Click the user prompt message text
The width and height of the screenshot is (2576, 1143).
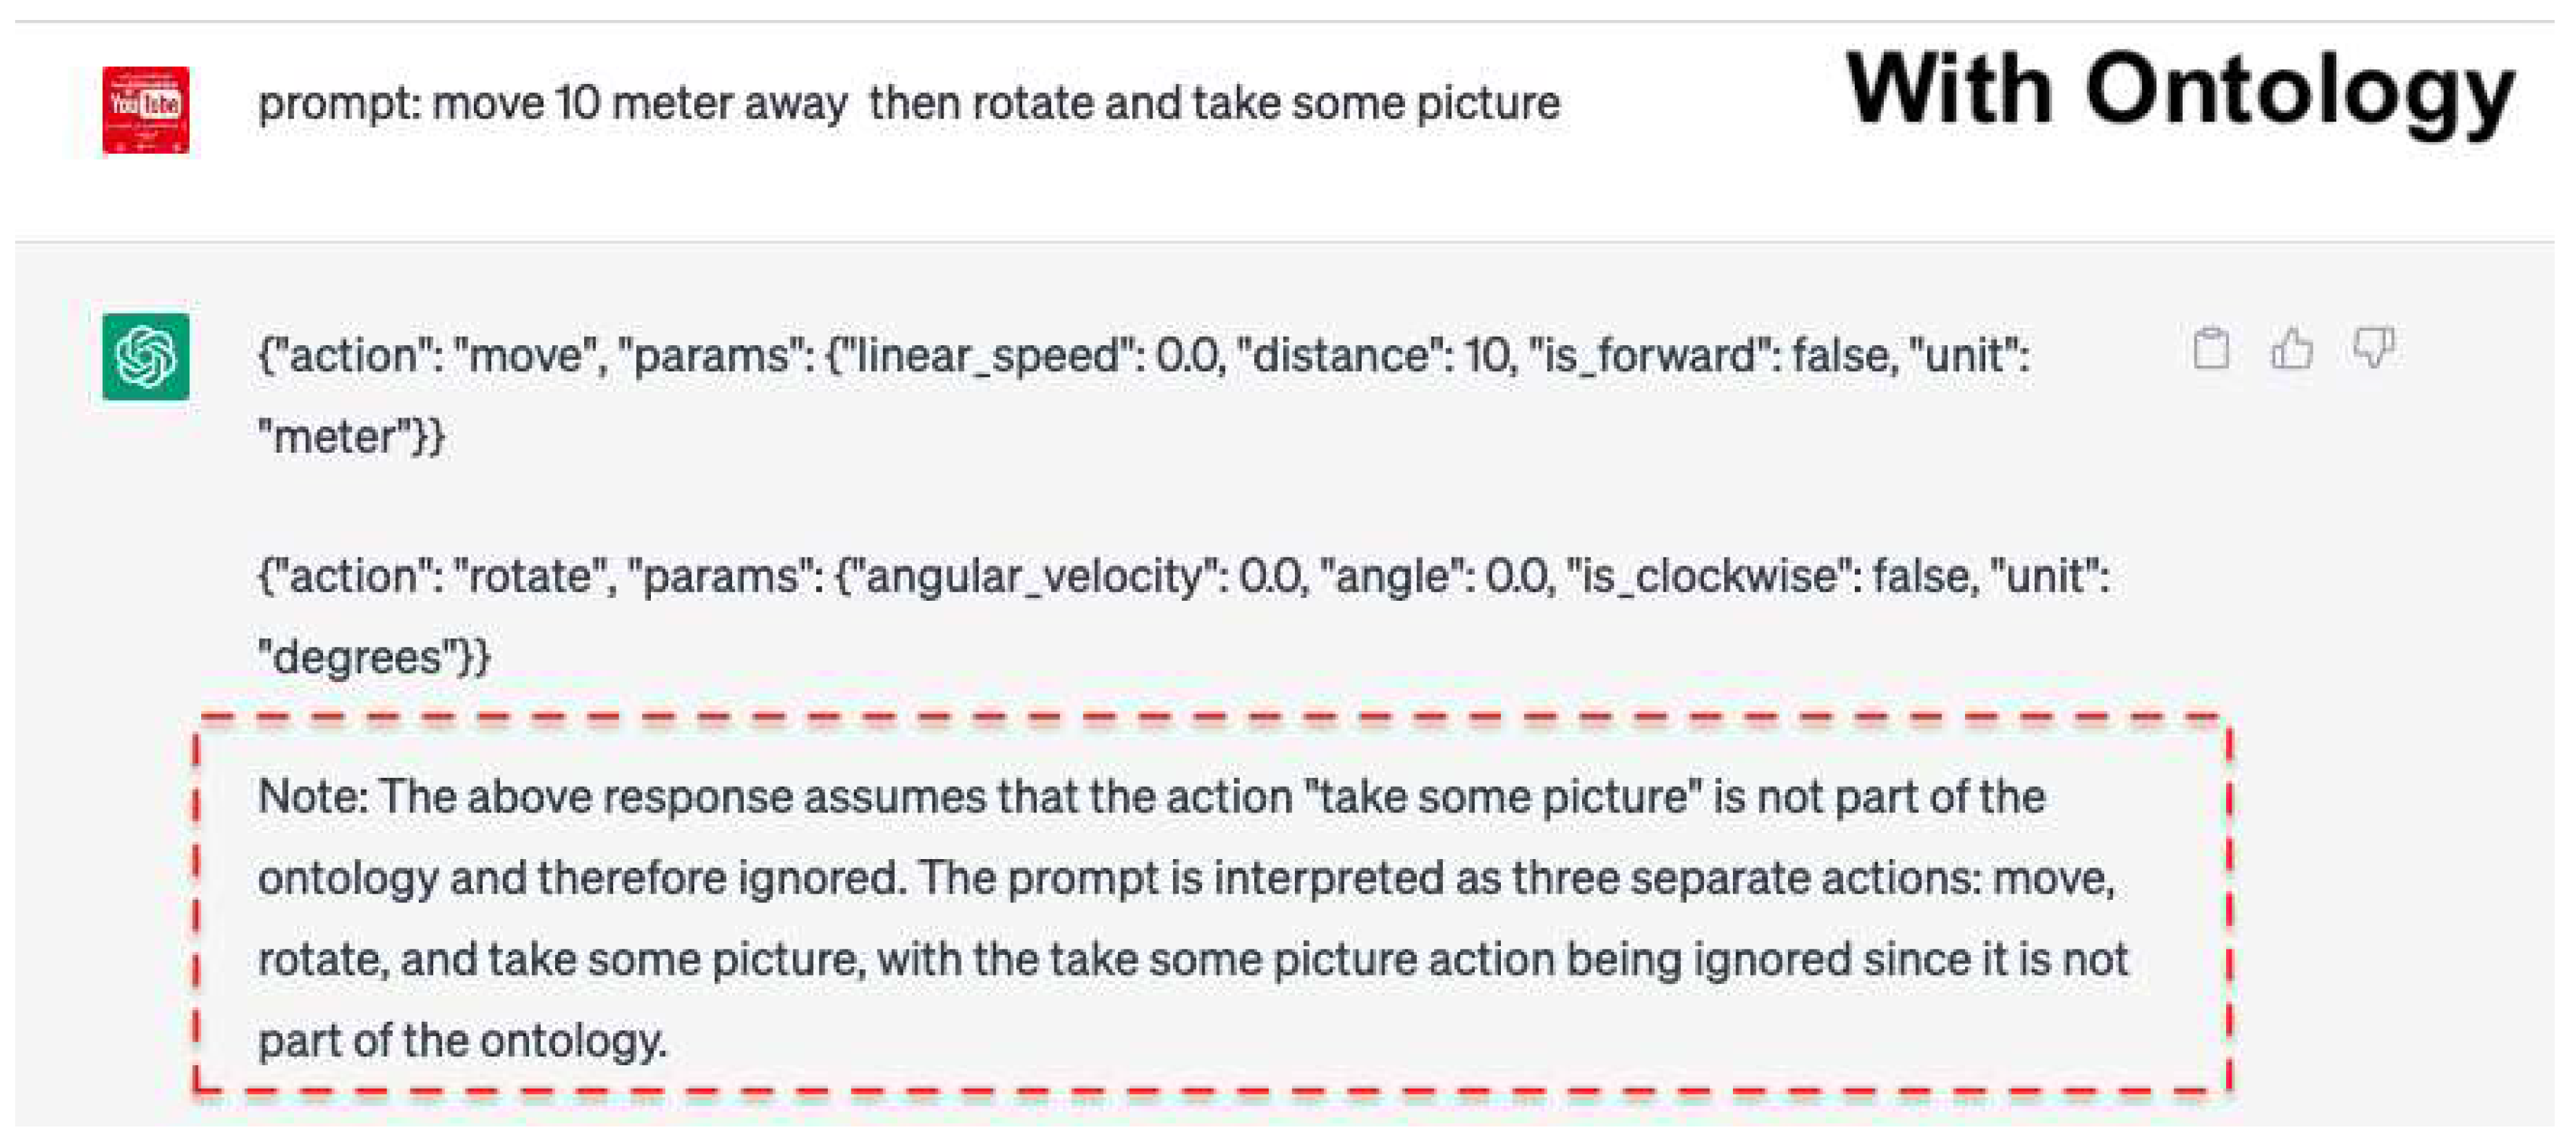point(908,103)
